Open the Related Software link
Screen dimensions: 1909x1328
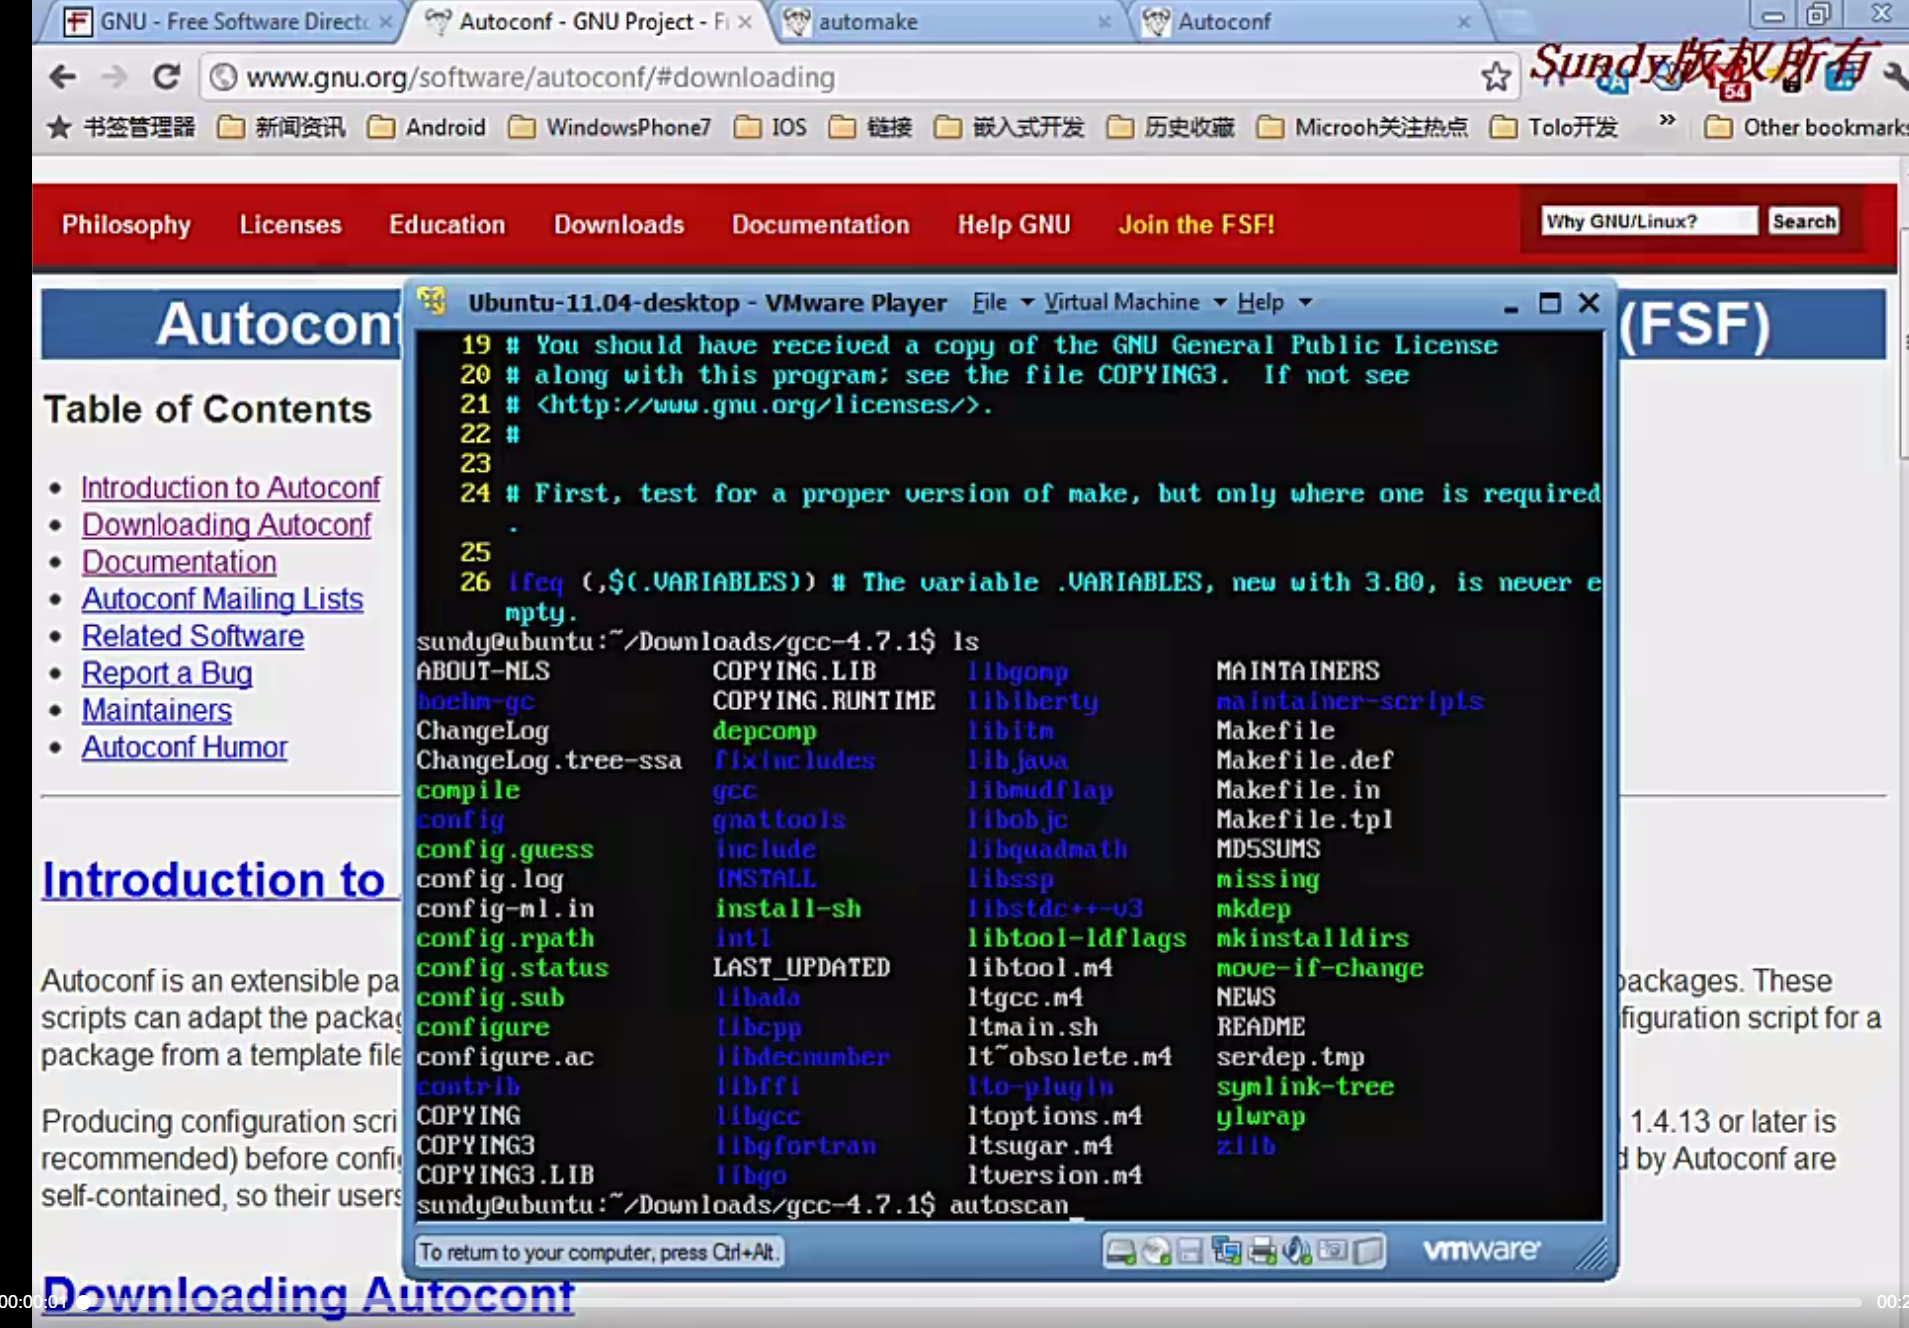[193, 635]
